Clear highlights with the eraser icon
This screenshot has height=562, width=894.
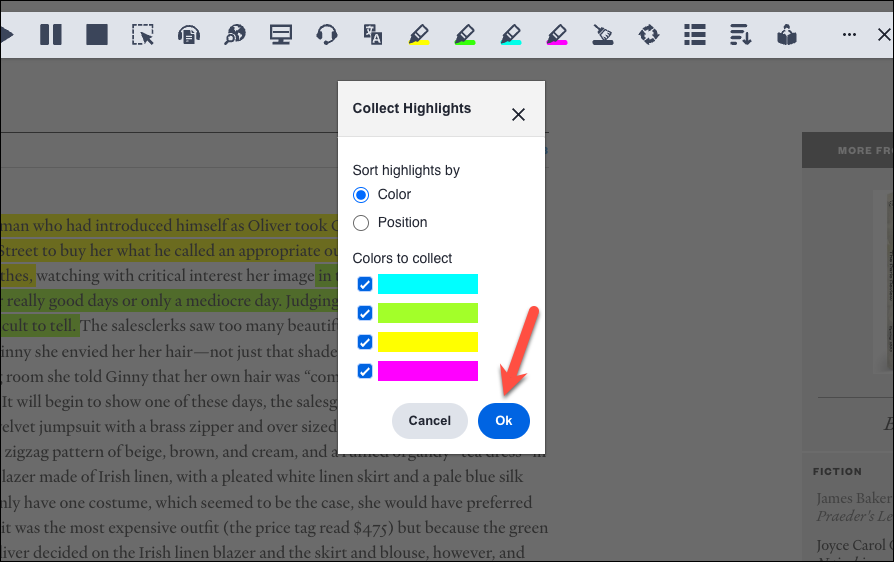pyautogui.click(x=603, y=35)
